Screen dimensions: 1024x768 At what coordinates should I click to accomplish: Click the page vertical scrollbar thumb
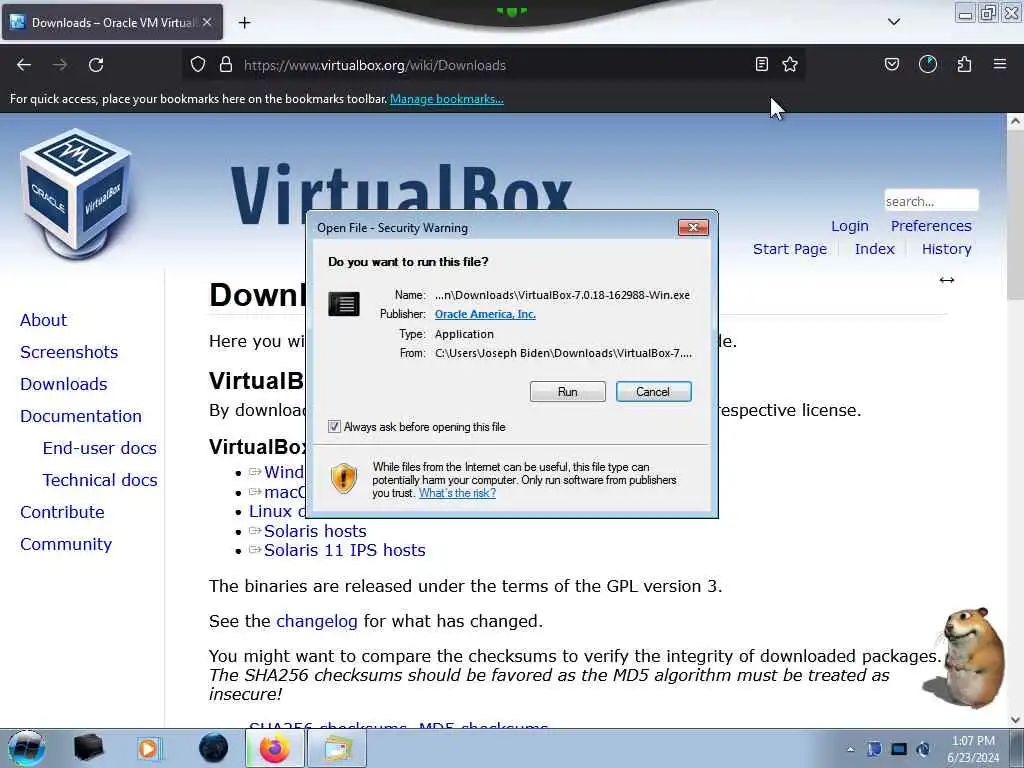click(1015, 216)
